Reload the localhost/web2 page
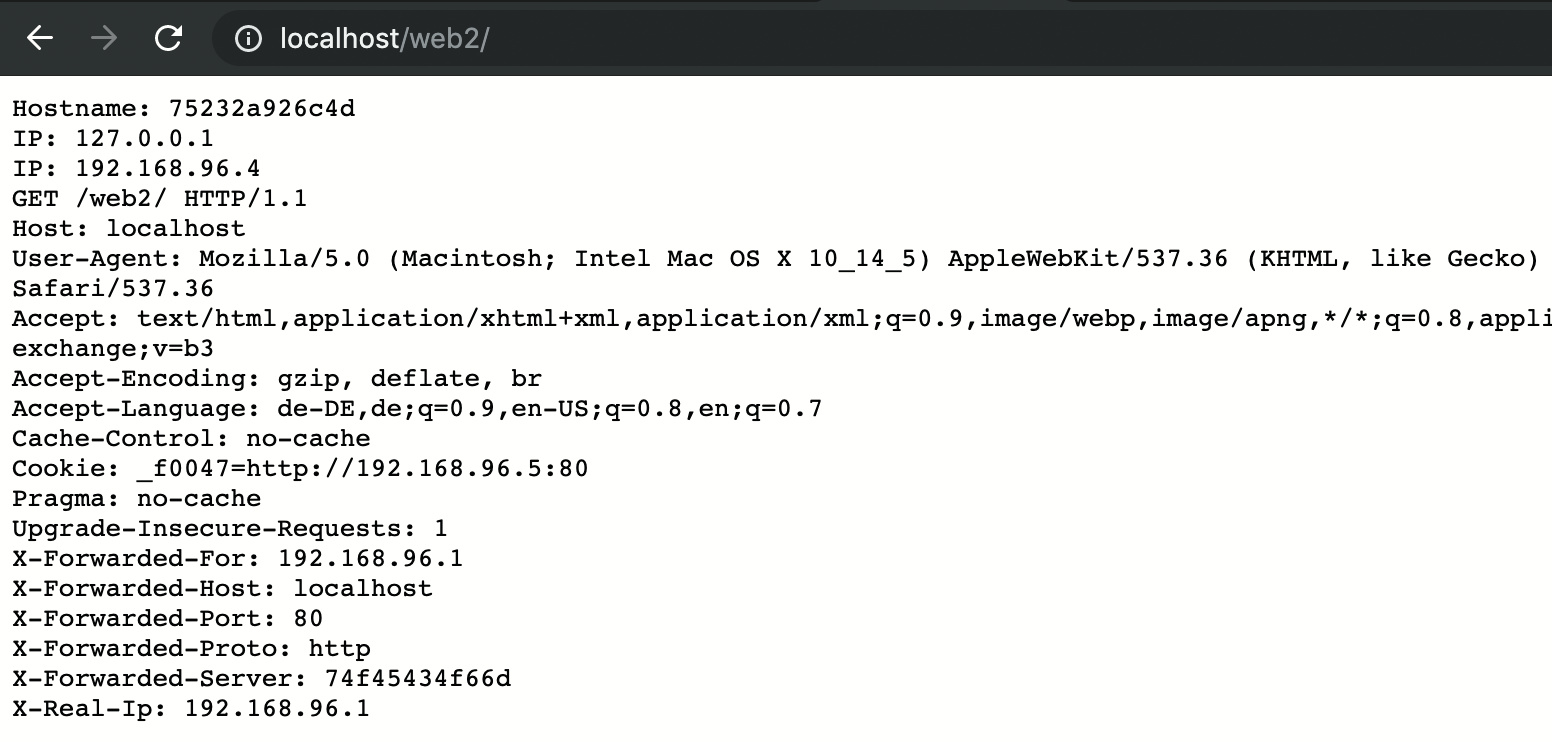This screenshot has width=1552, height=742. pyautogui.click(x=168, y=39)
